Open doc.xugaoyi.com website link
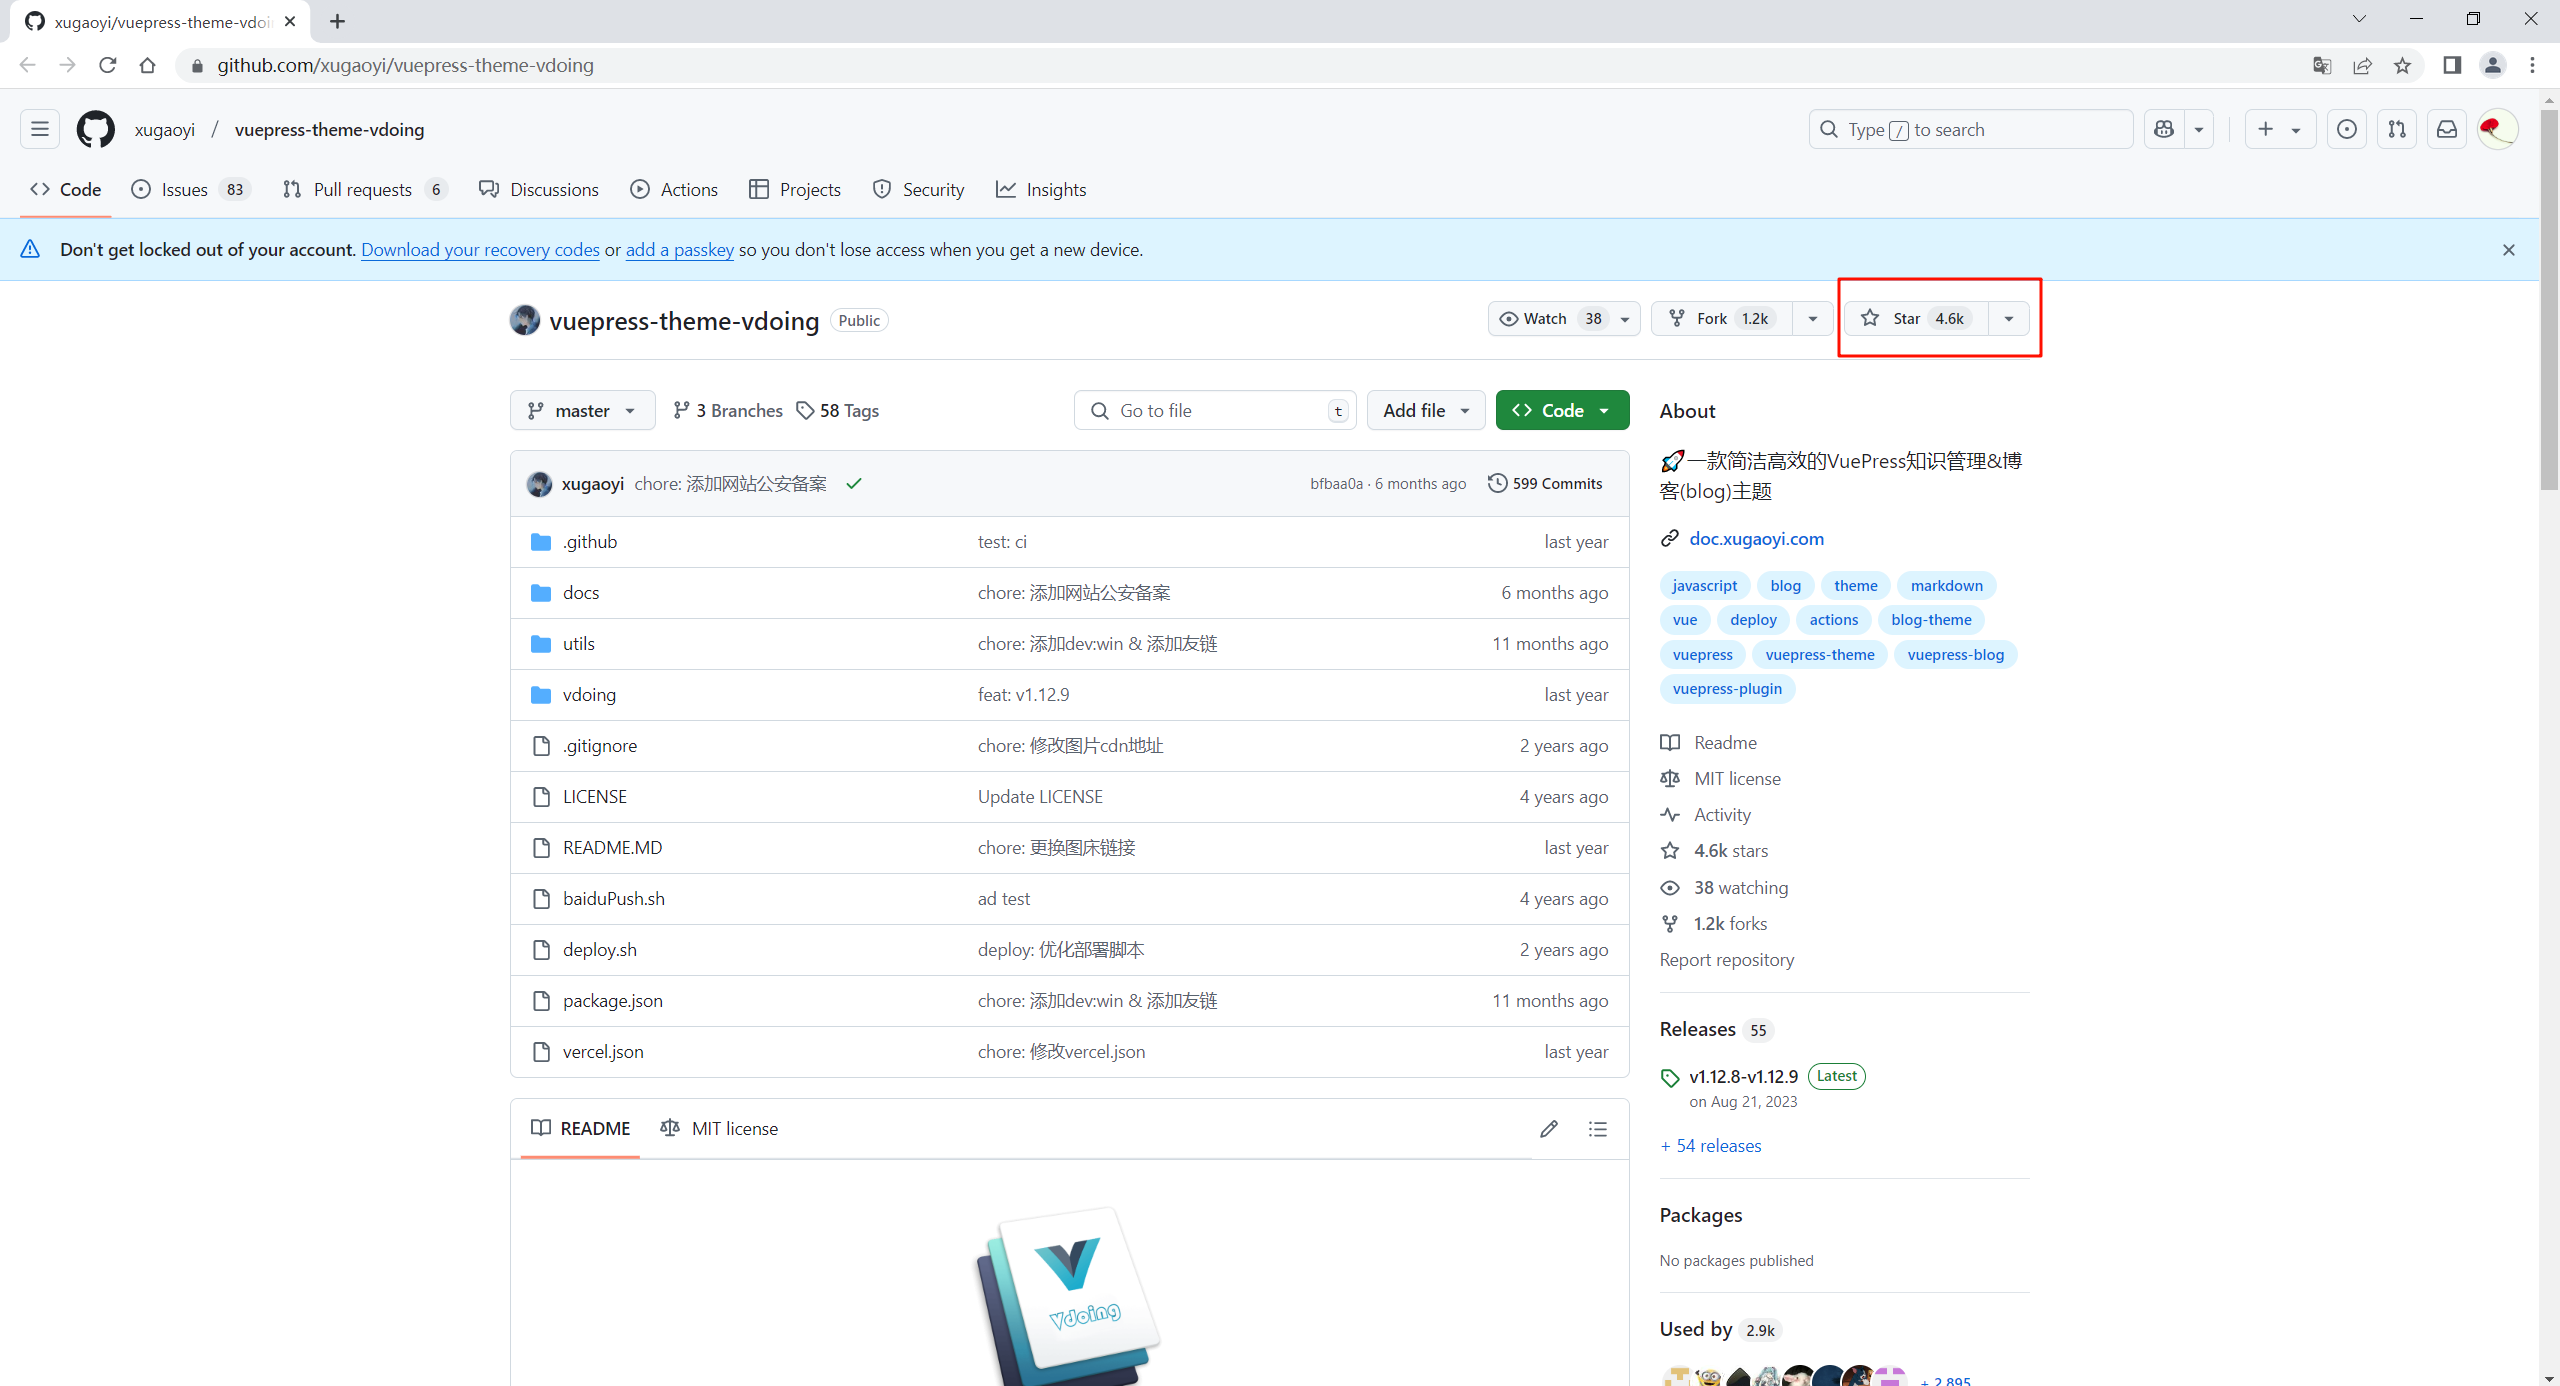 tap(1756, 538)
